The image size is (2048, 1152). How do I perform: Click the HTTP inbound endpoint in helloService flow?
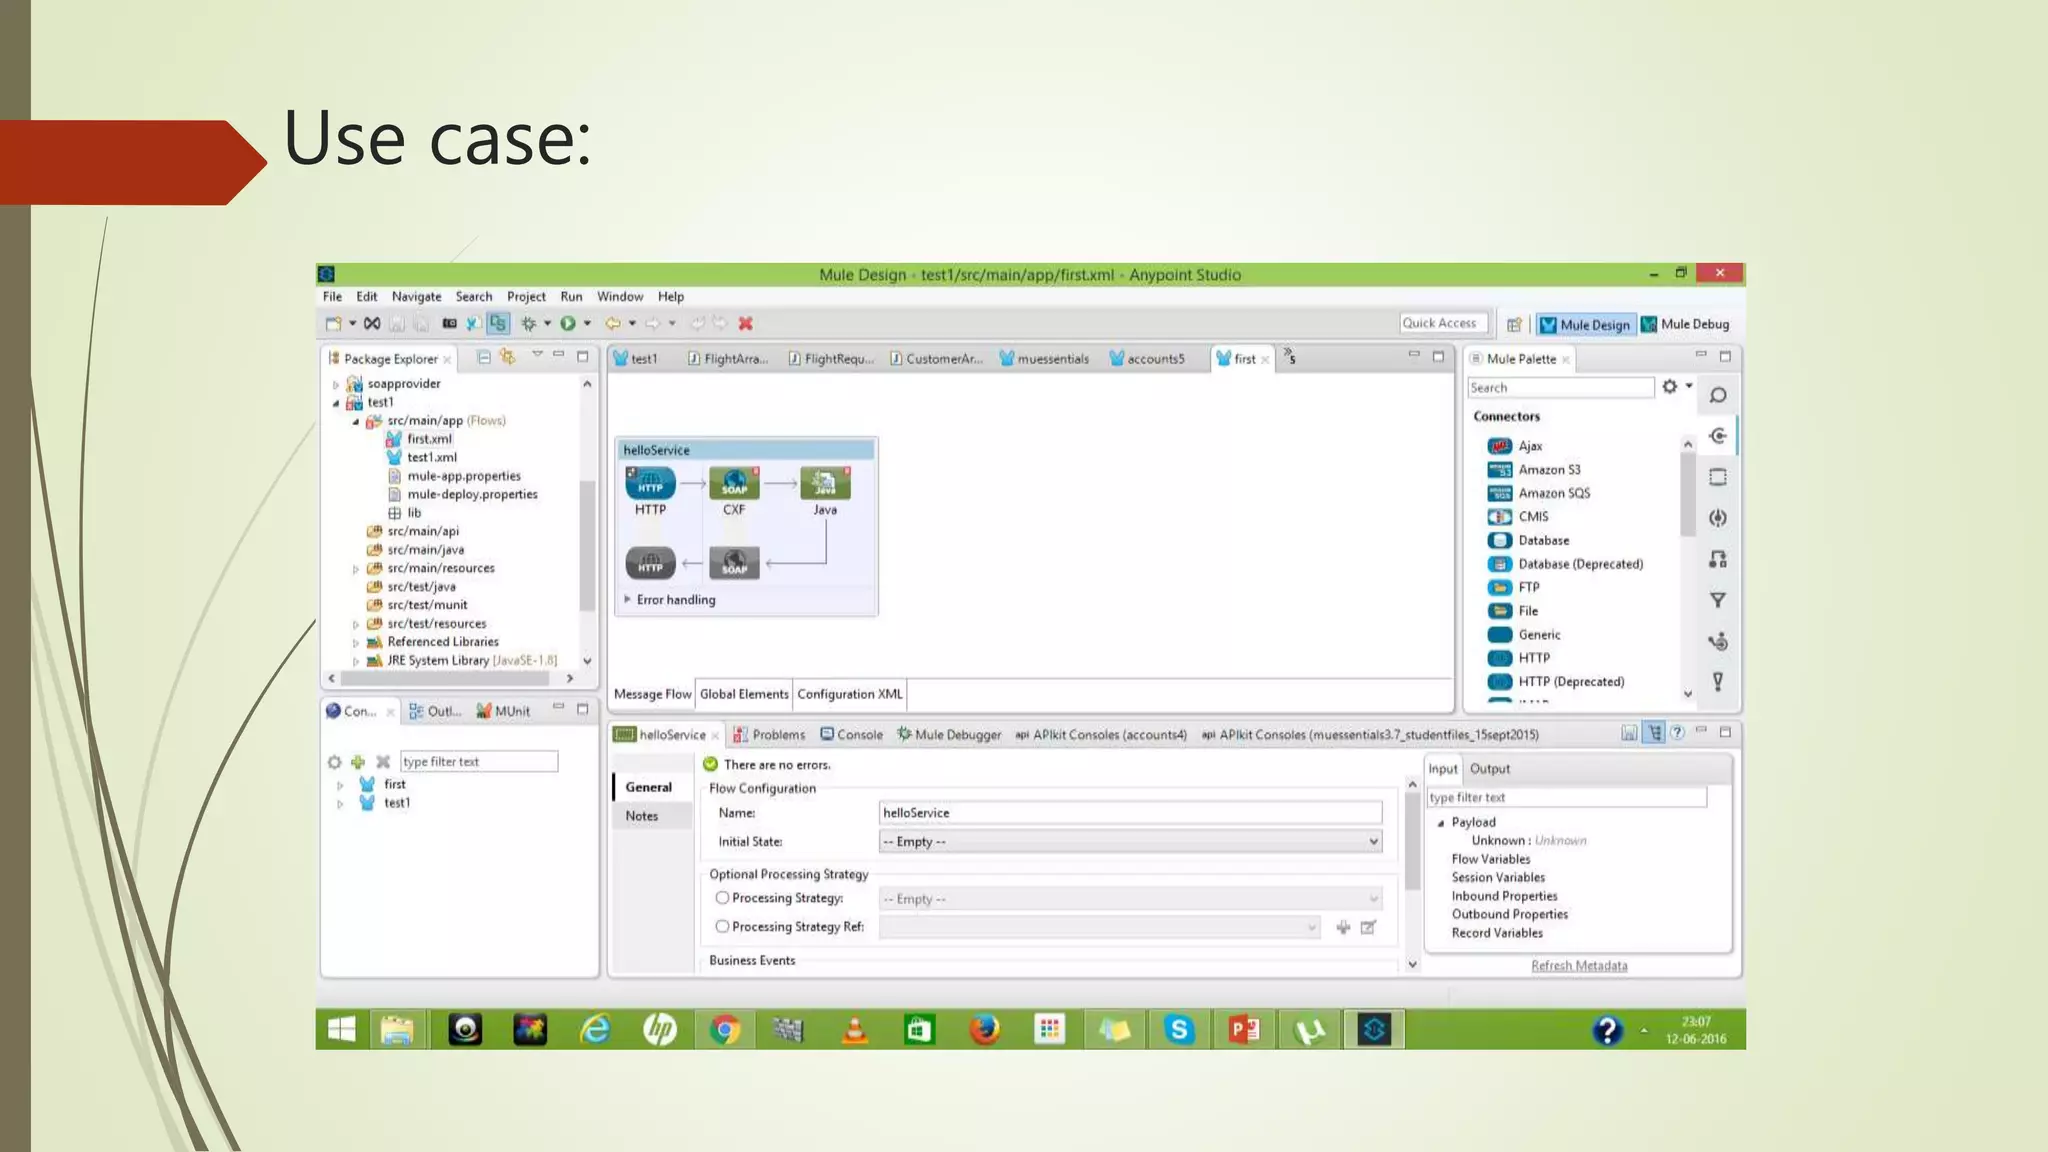coord(650,484)
